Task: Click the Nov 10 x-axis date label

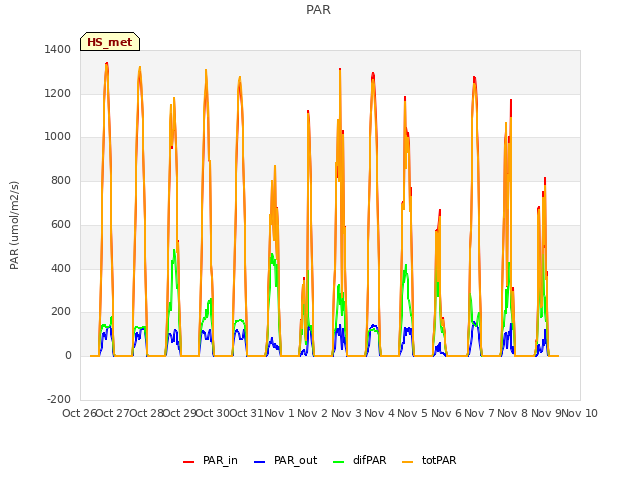Action: [580, 413]
